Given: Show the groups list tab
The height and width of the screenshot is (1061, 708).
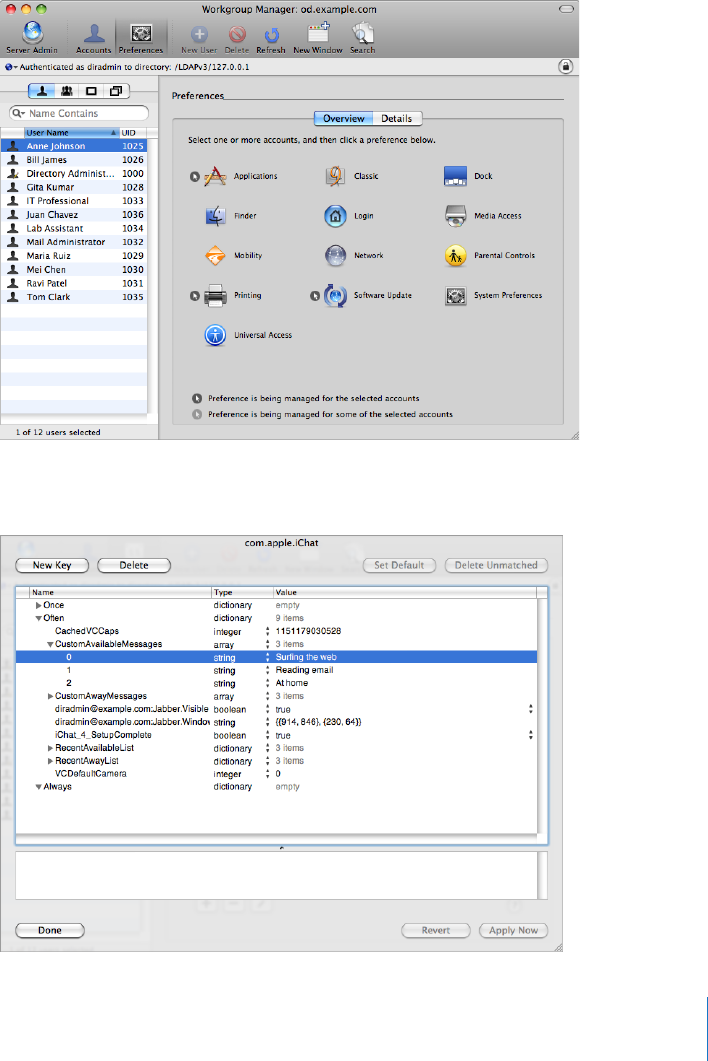Looking at the screenshot, I should 66,91.
